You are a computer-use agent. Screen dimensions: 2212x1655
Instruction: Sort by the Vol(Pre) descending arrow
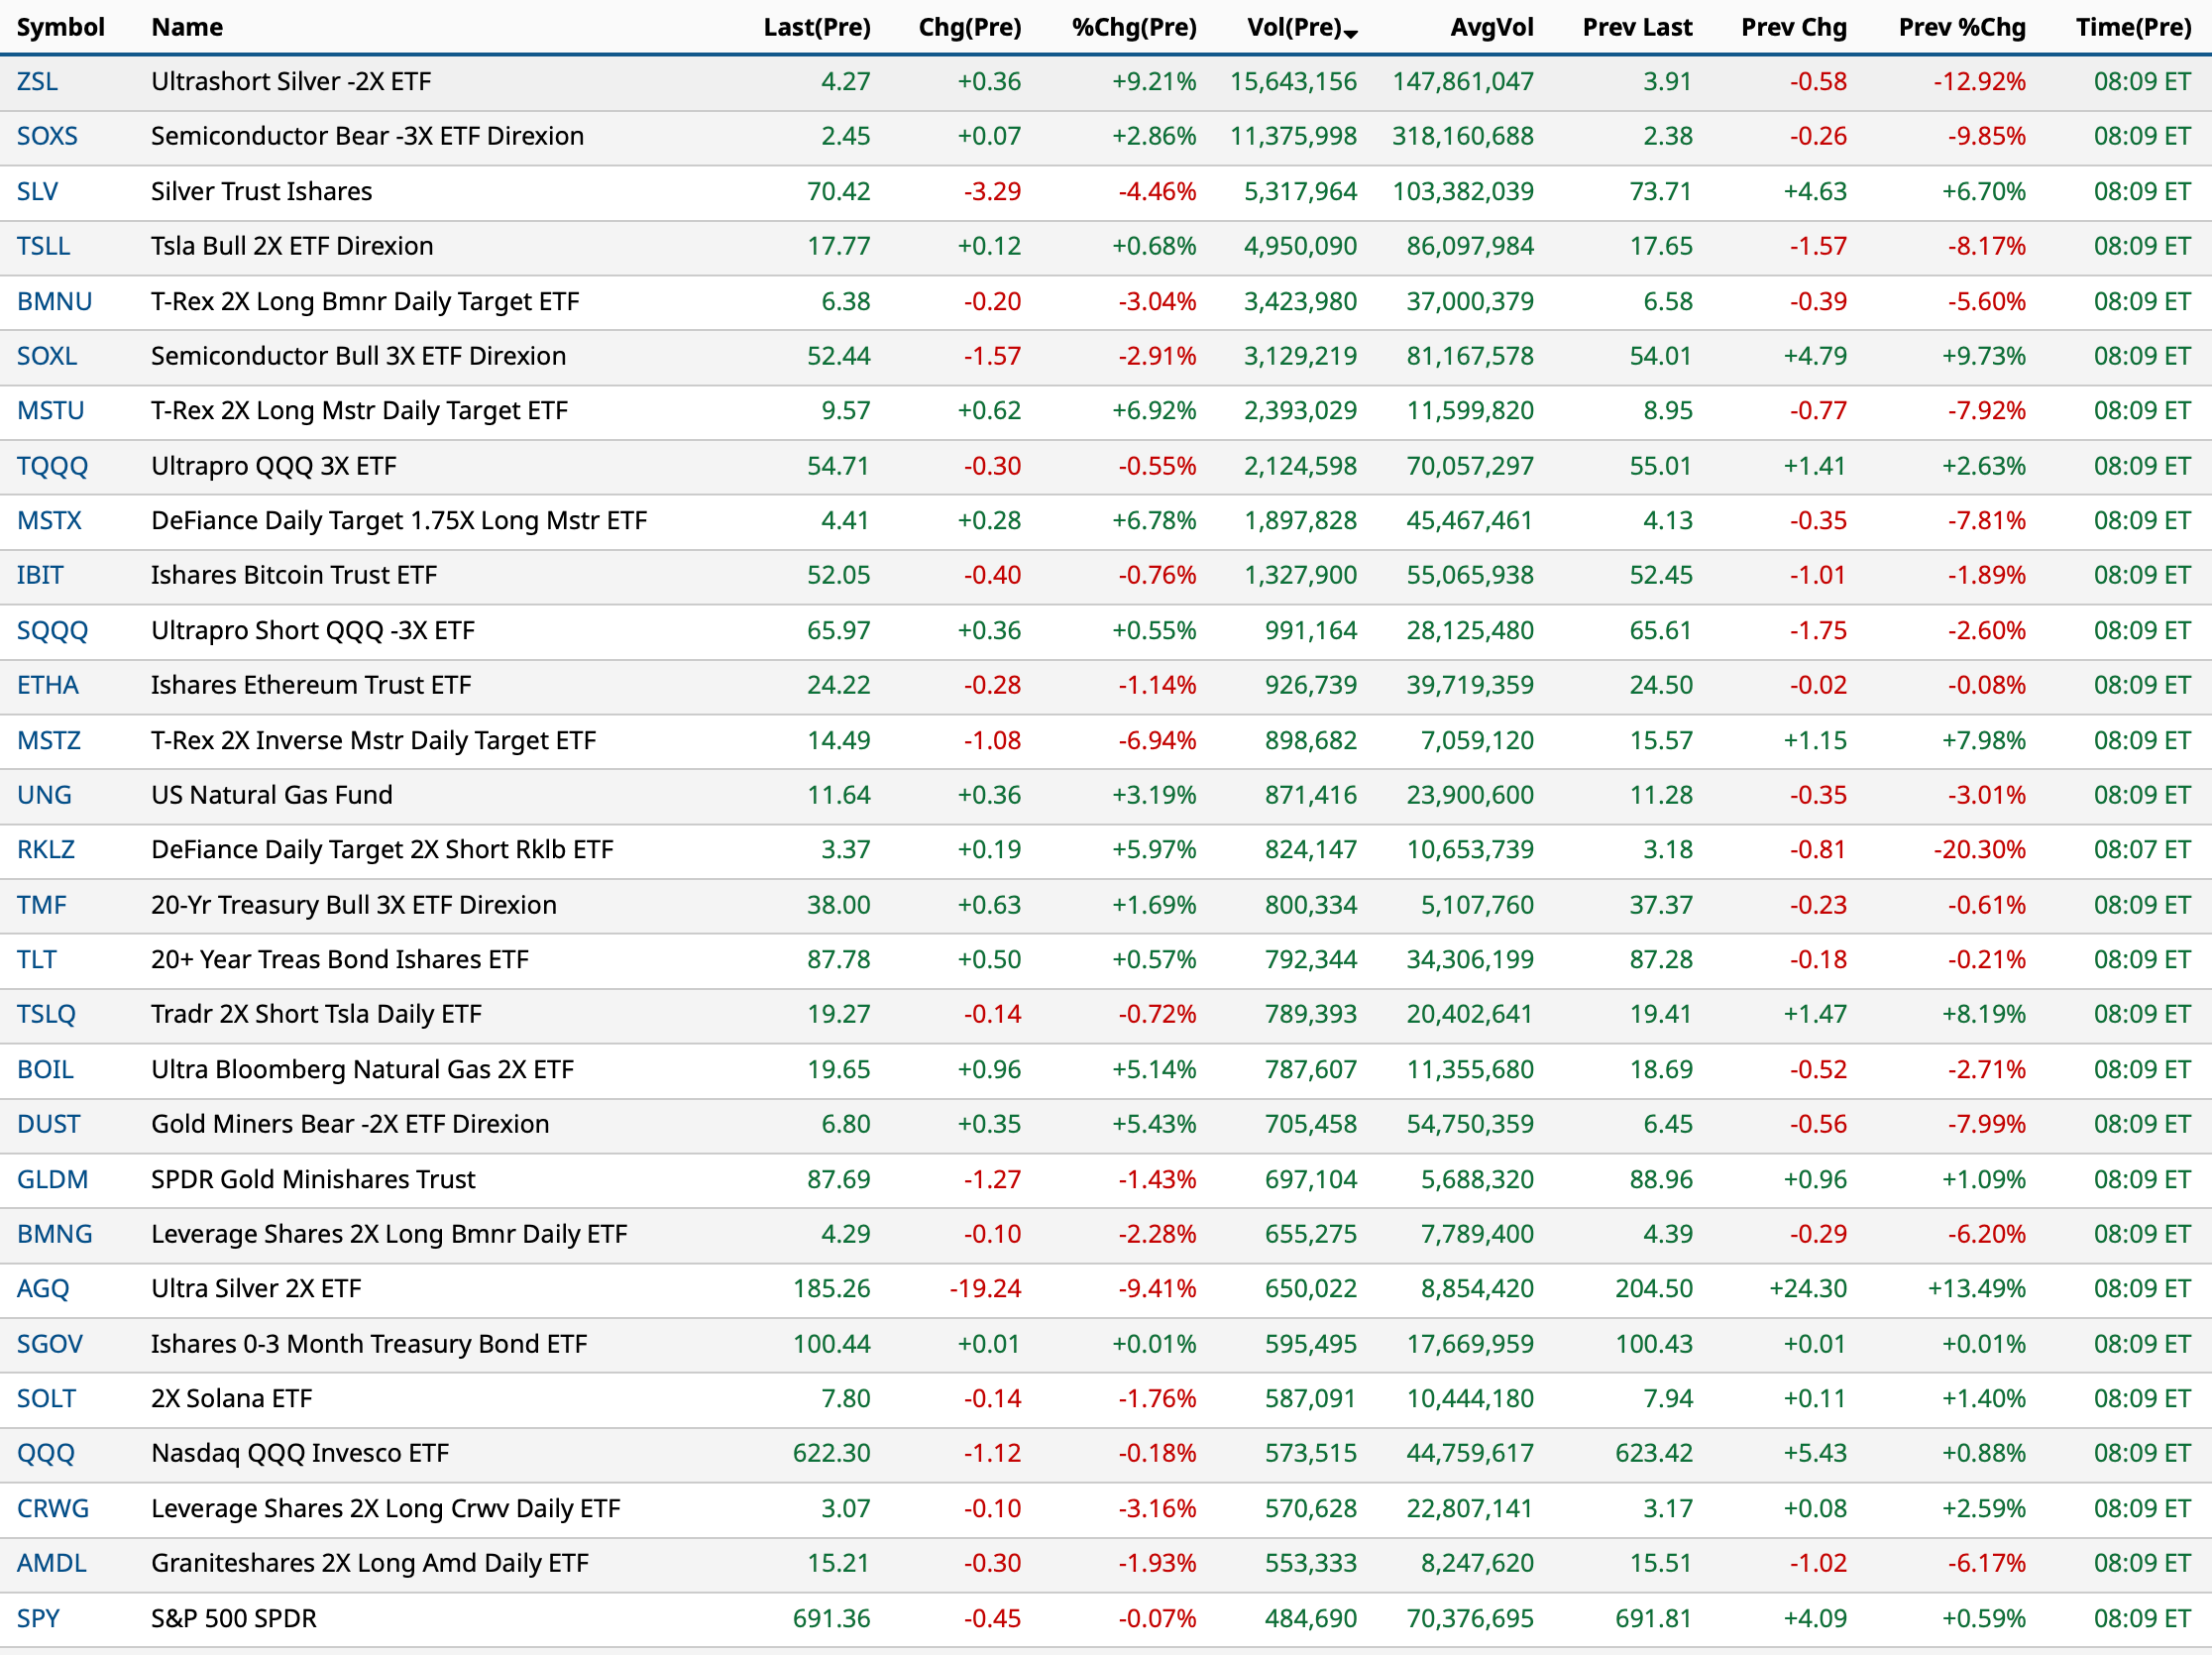coord(1351,34)
